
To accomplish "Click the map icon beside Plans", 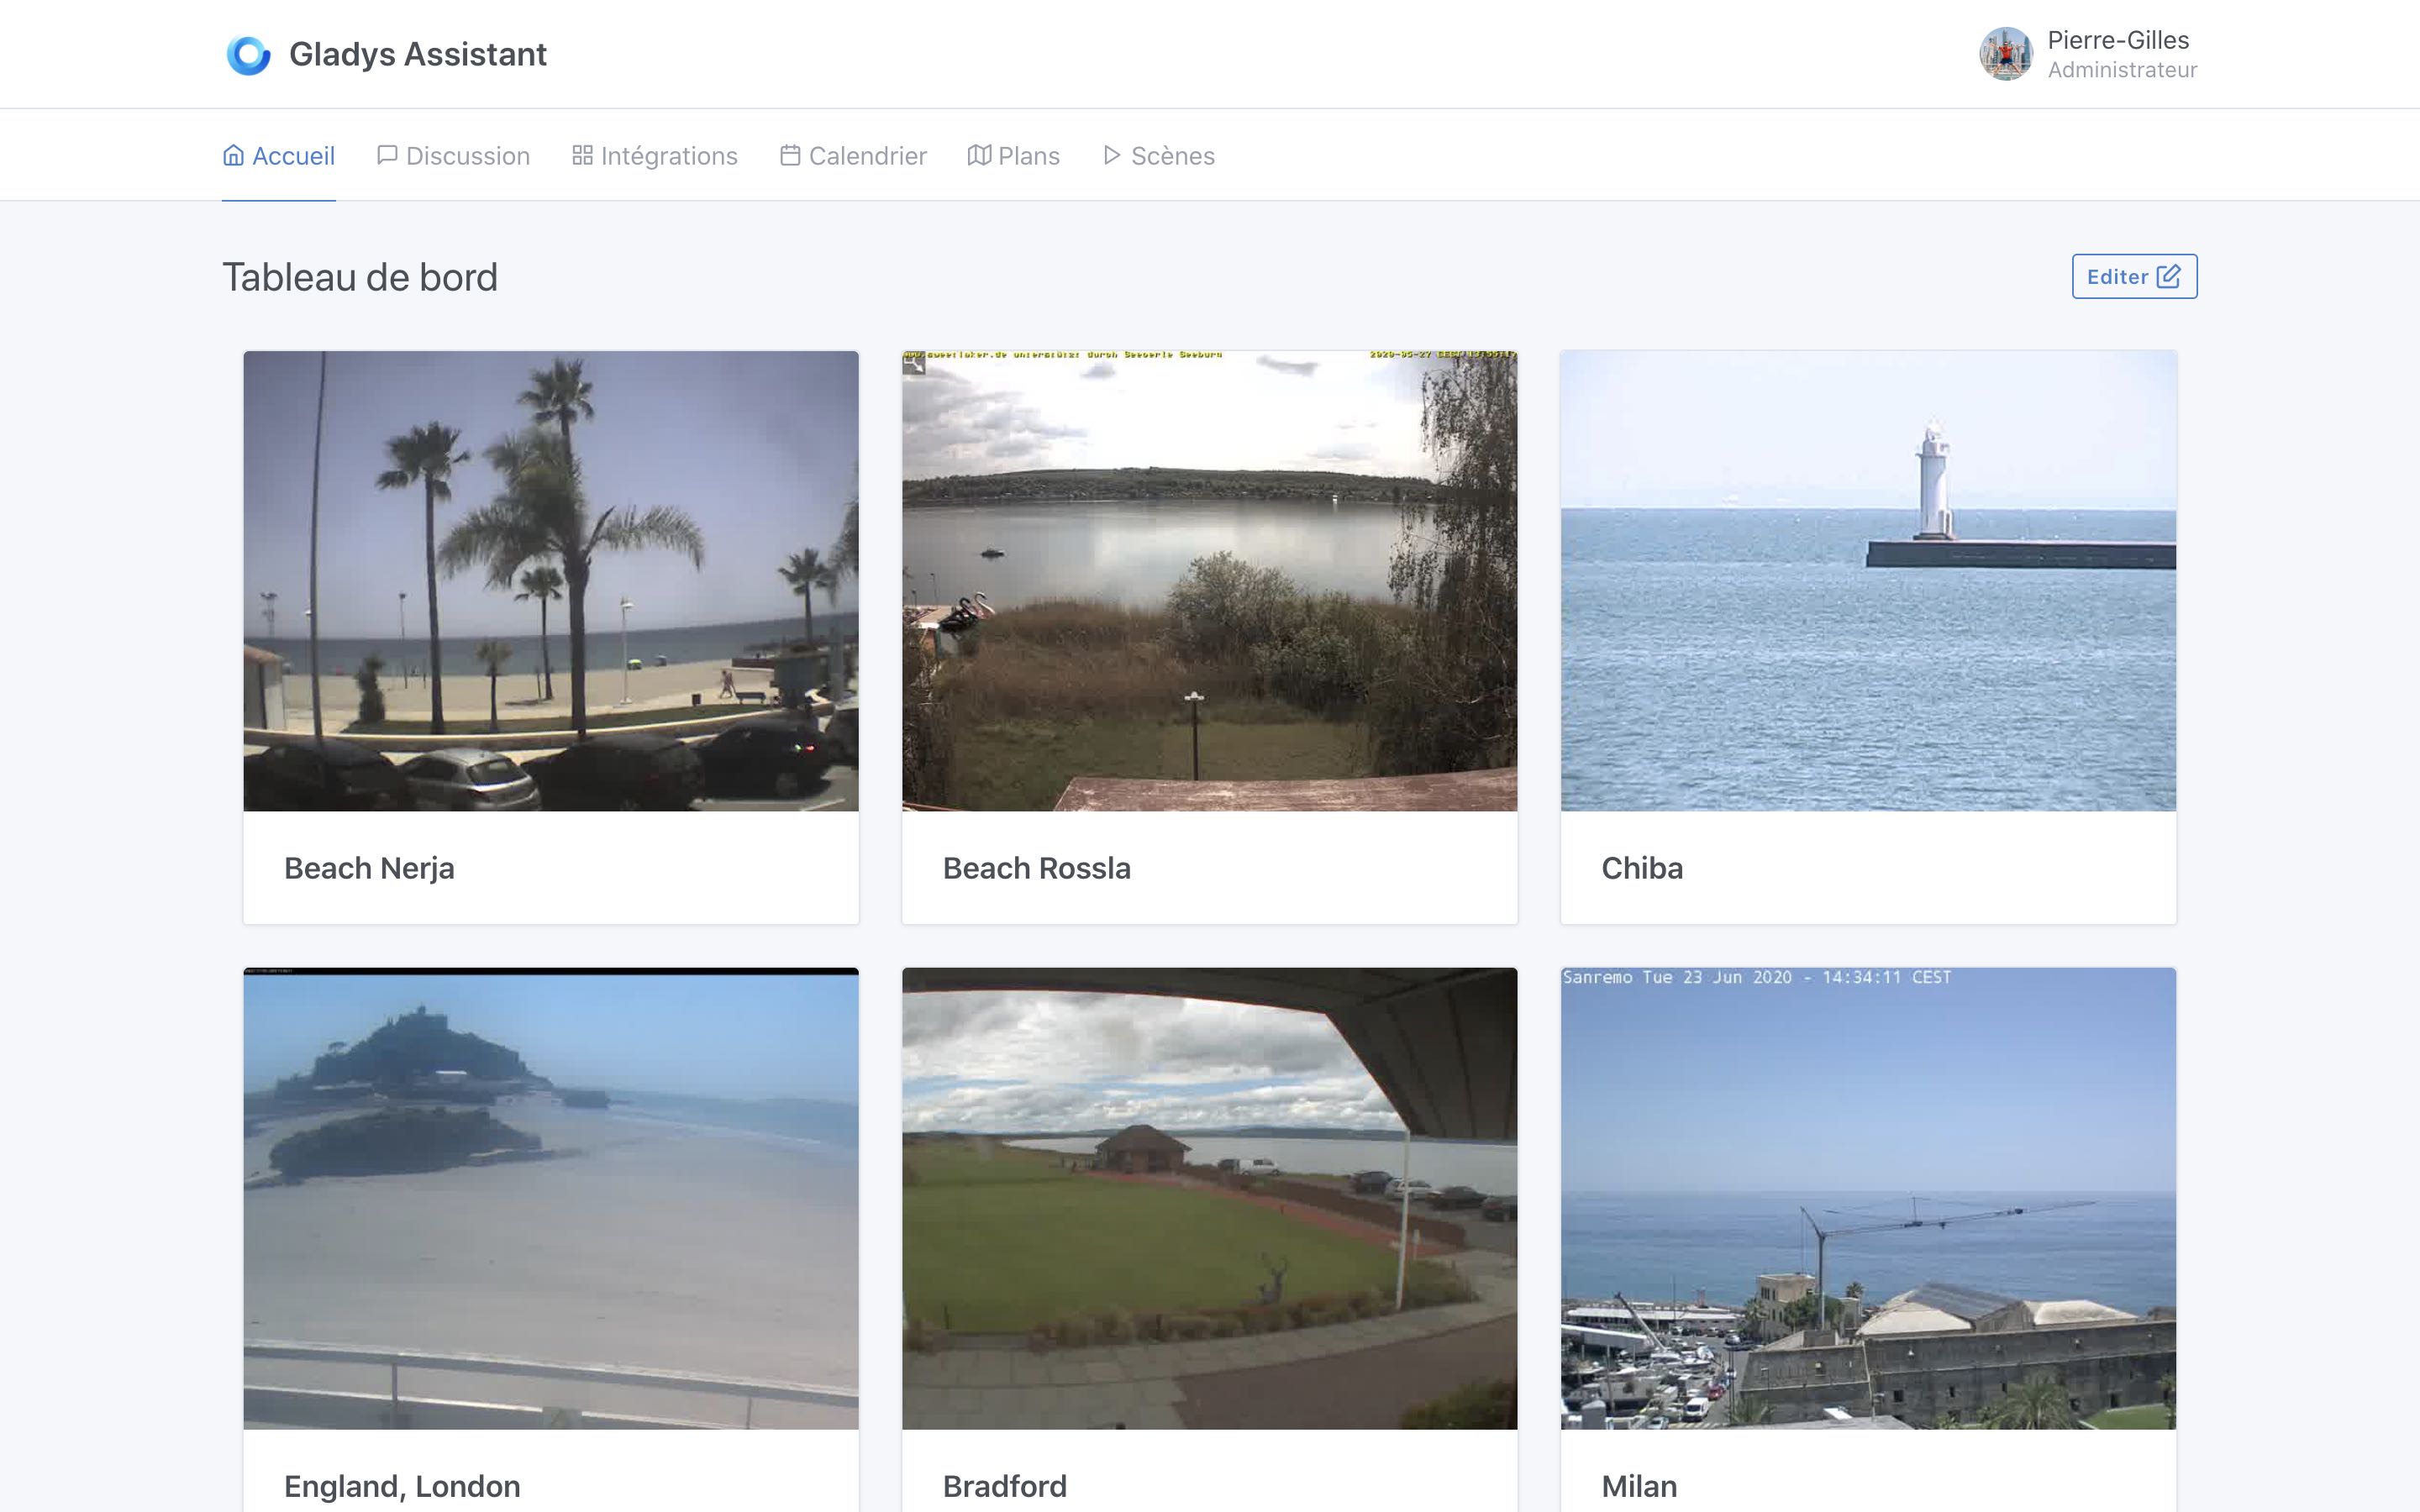I will pos(978,155).
